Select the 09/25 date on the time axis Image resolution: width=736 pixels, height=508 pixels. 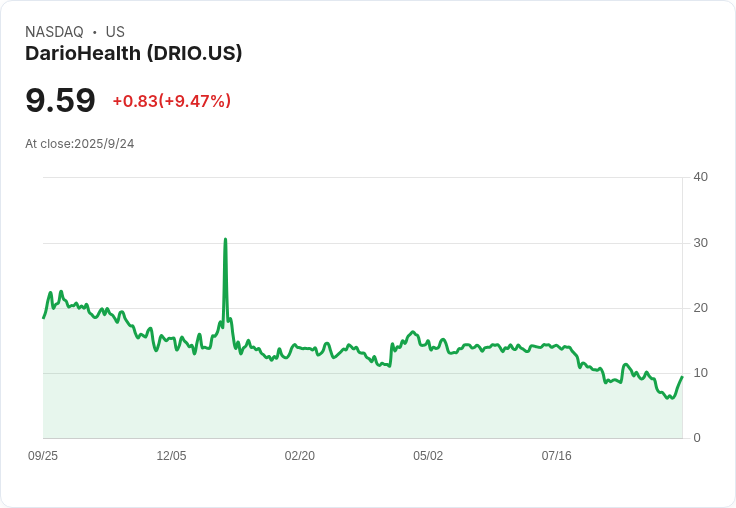[43, 456]
